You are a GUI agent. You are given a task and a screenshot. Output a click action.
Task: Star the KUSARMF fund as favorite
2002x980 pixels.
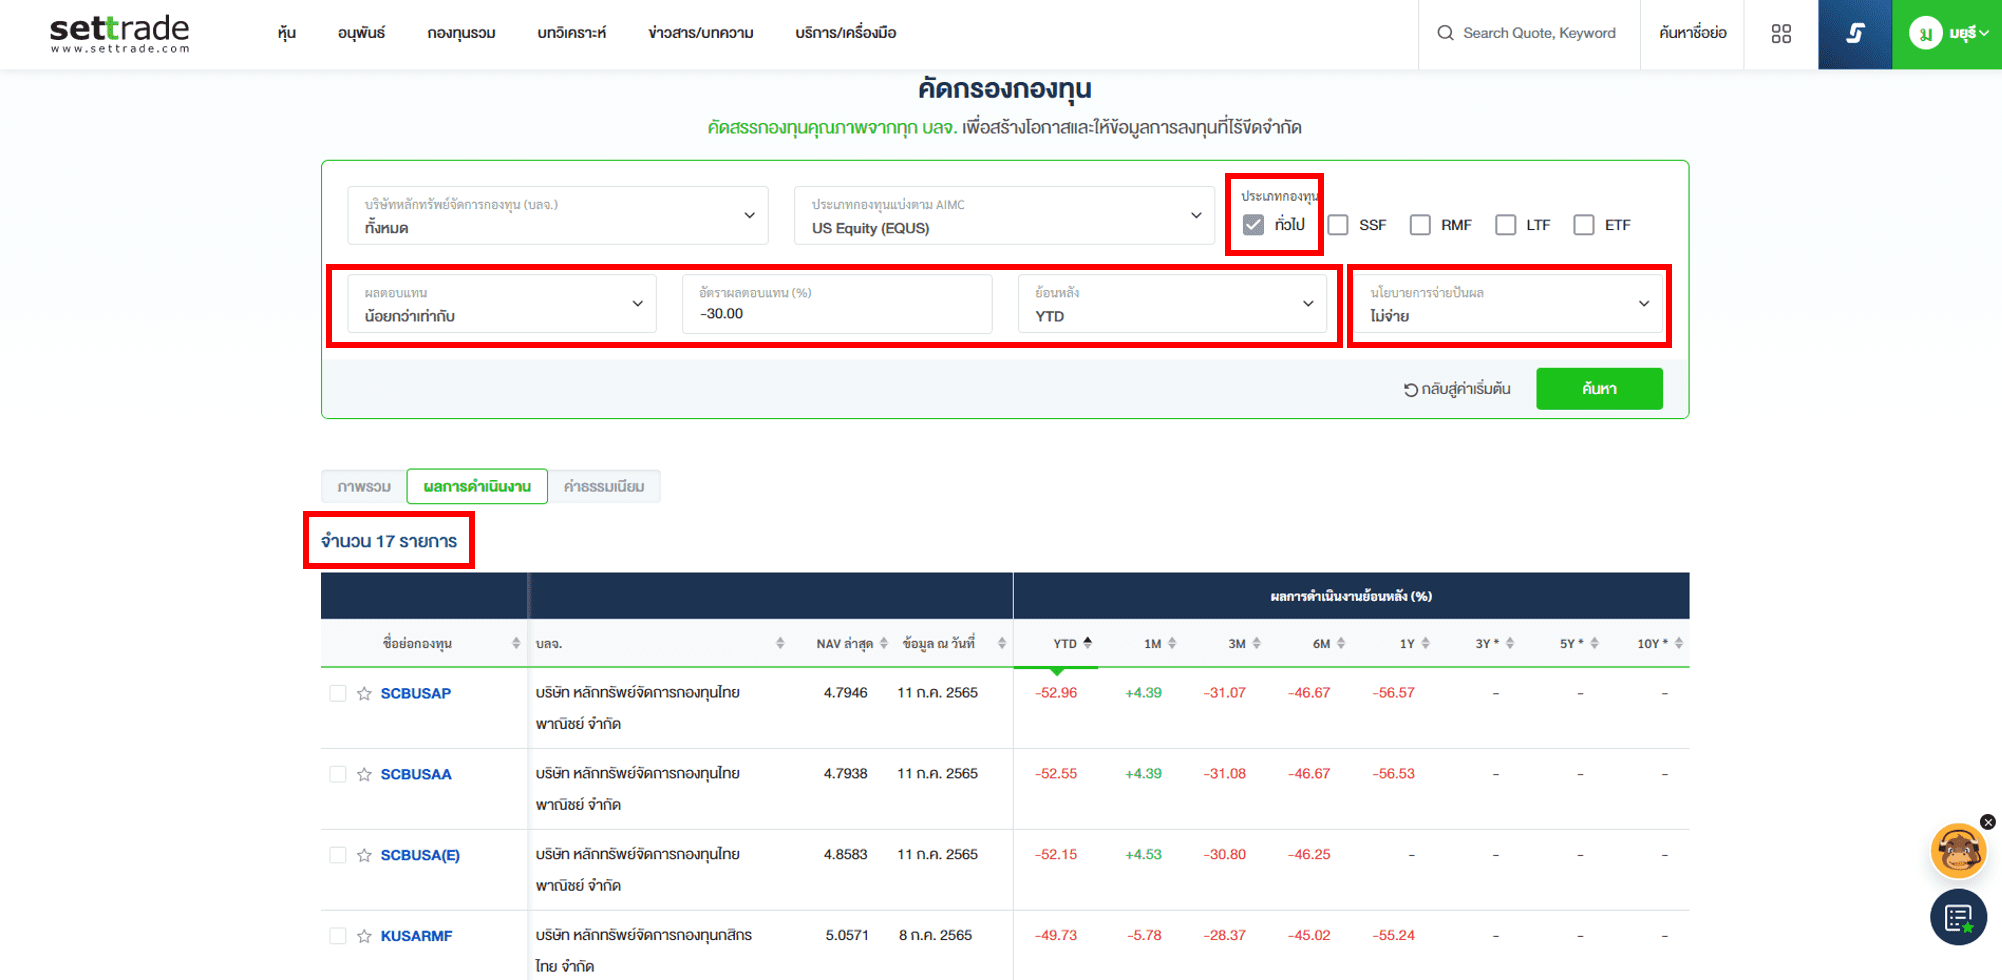[364, 936]
